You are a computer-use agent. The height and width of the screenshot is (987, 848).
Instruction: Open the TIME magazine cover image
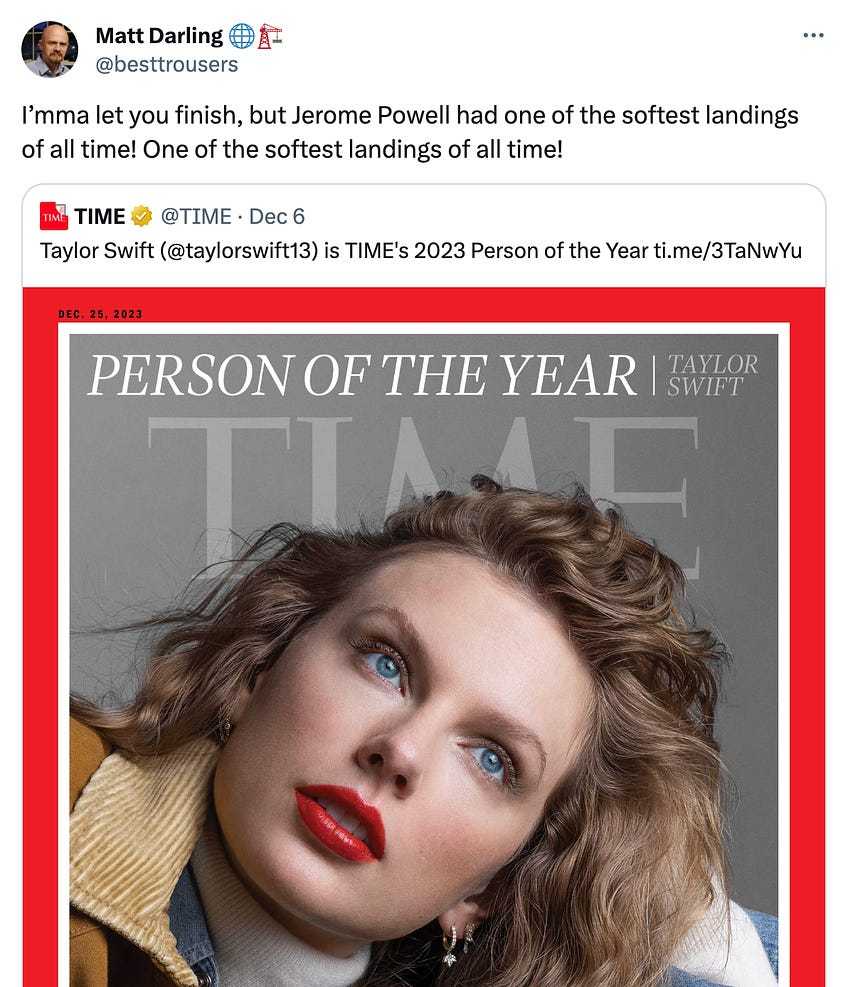(x=424, y=637)
